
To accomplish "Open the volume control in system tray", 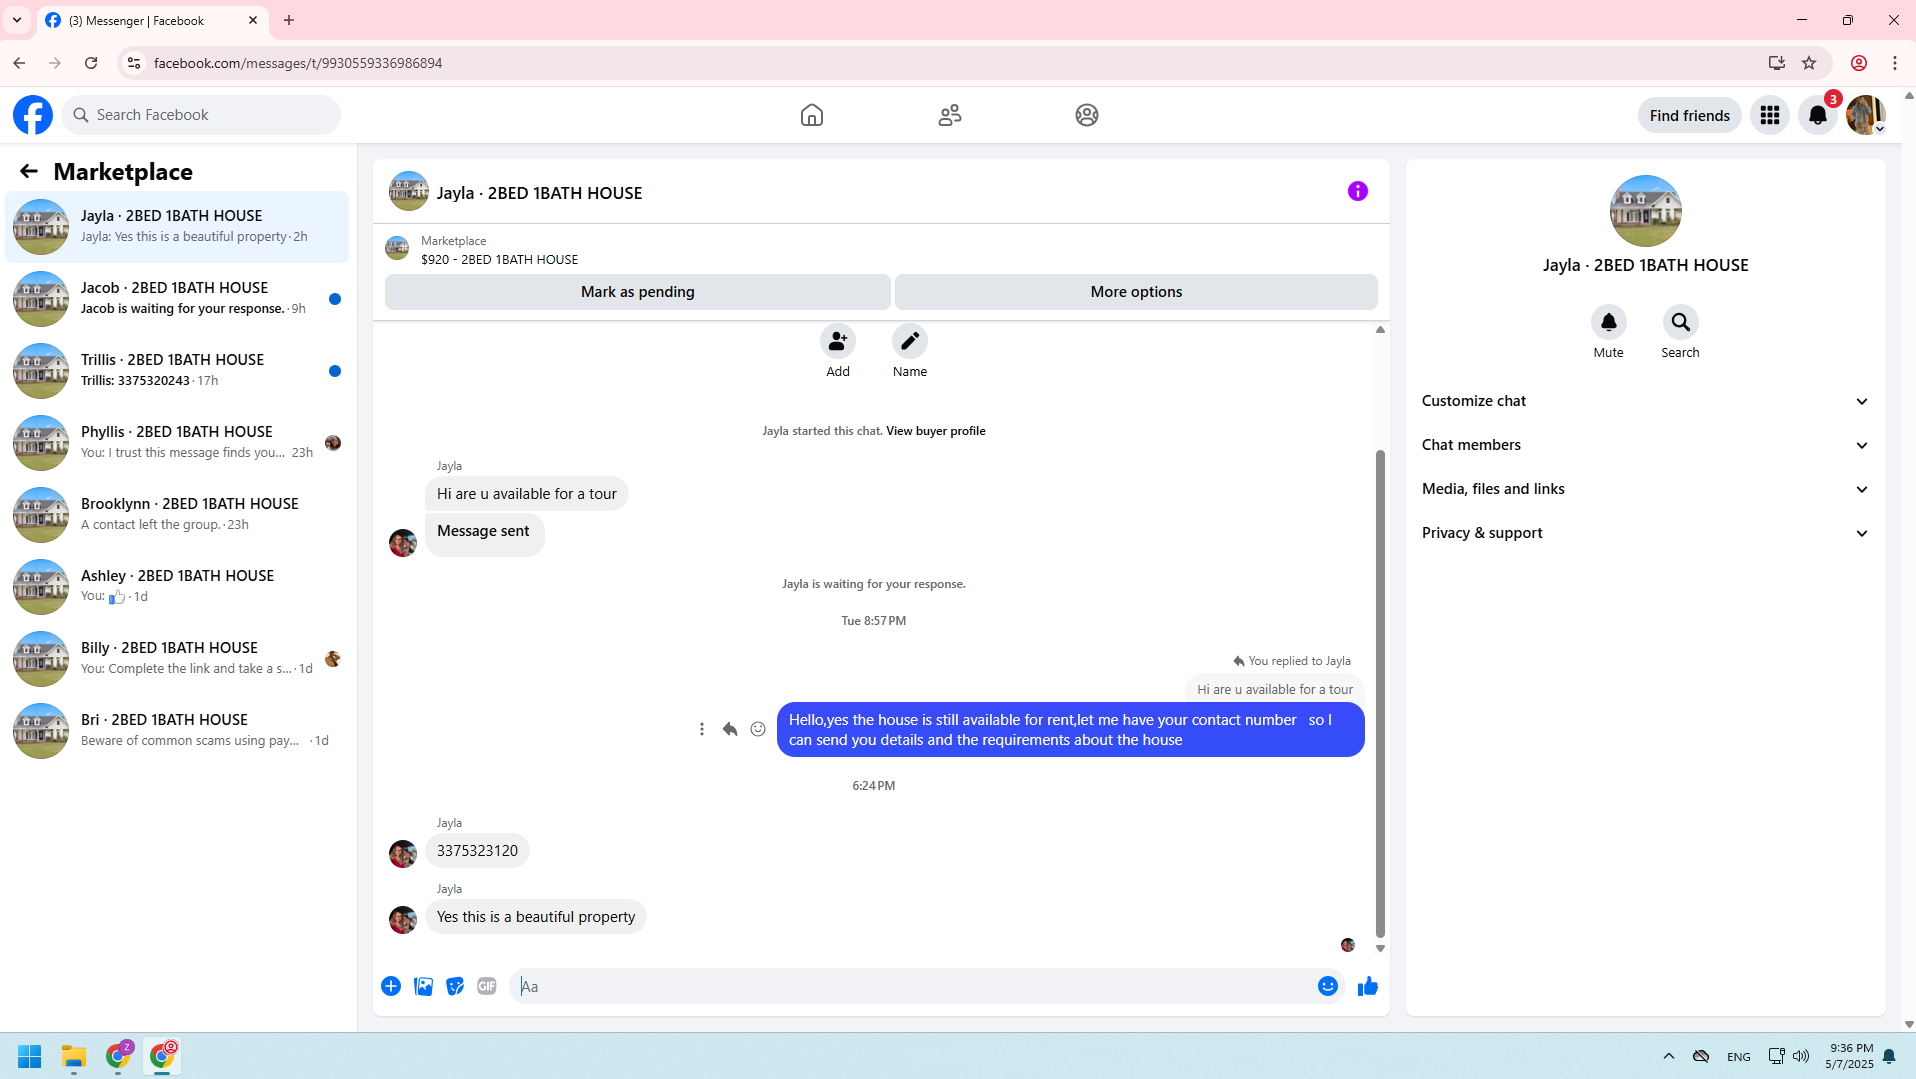I will (1801, 1056).
